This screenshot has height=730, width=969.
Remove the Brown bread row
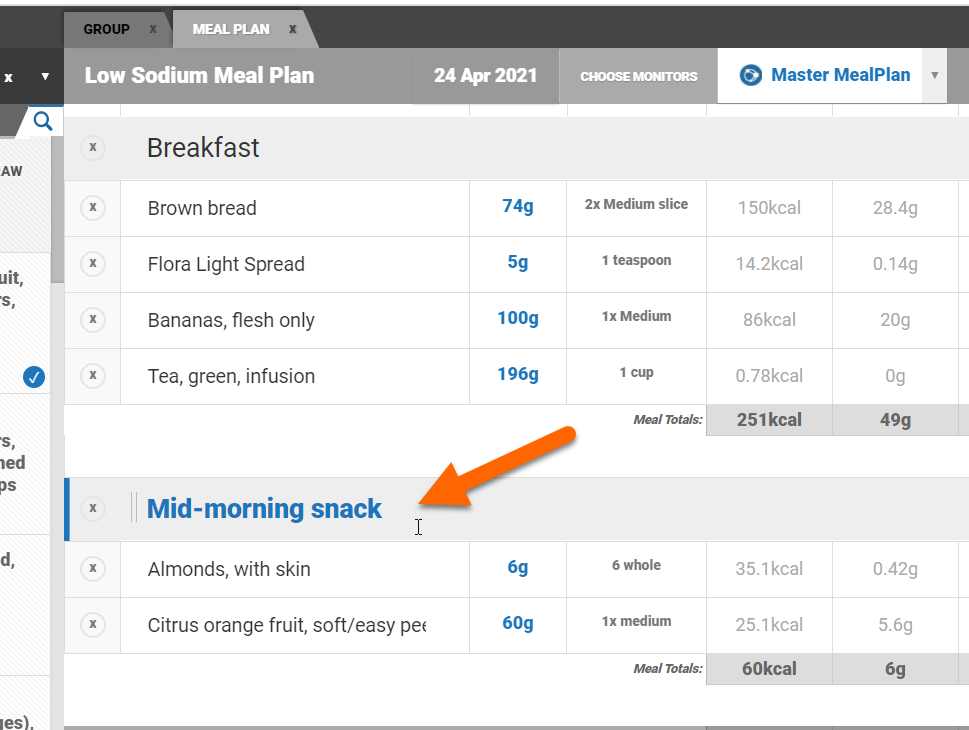click(93, 208)
